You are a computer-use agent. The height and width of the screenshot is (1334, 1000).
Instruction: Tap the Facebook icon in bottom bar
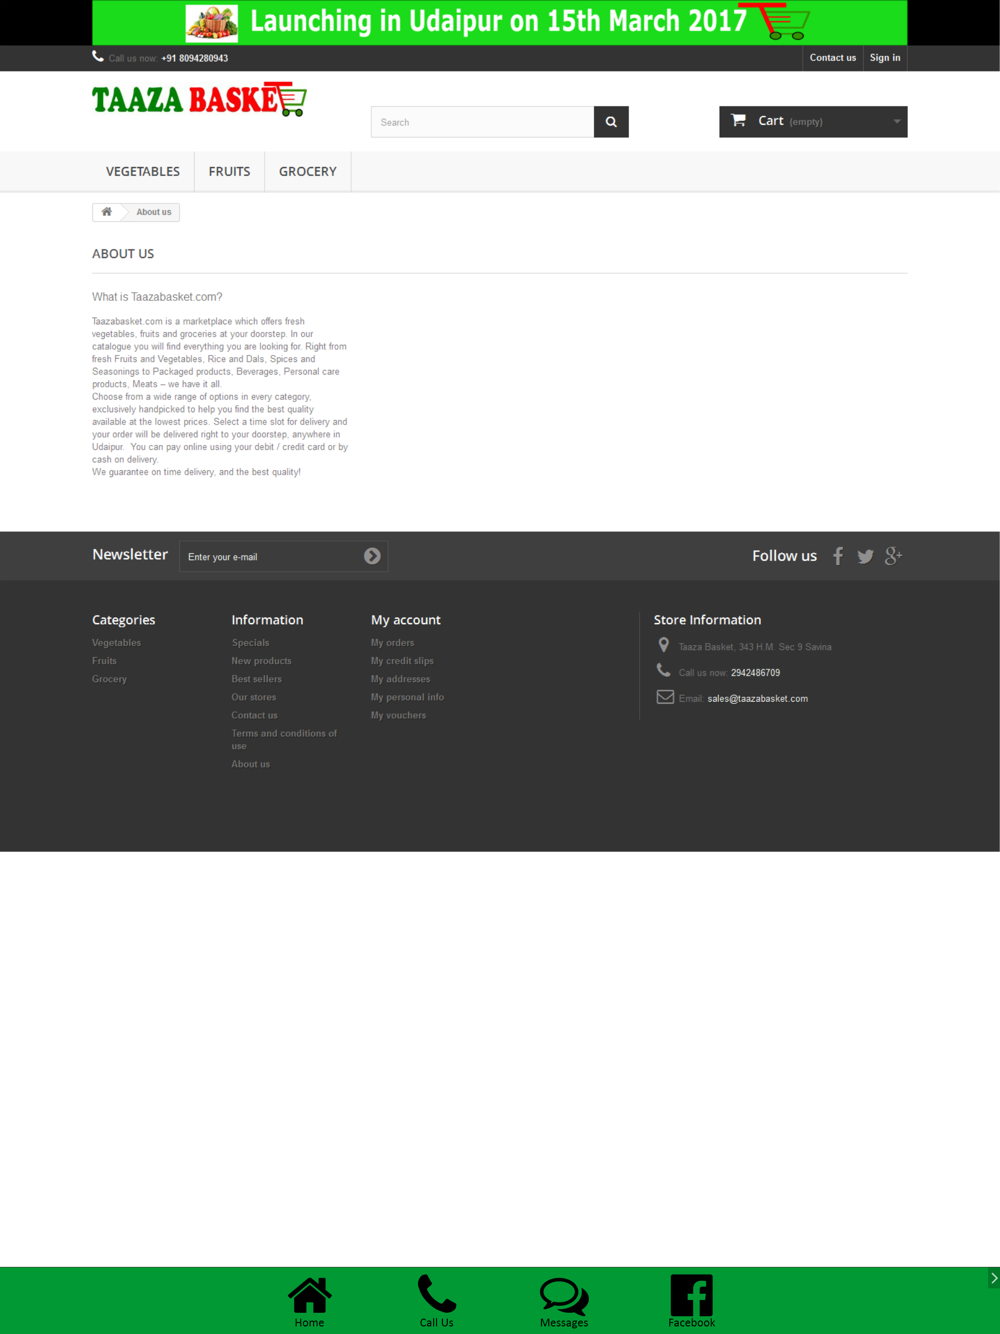(691, 1302)
